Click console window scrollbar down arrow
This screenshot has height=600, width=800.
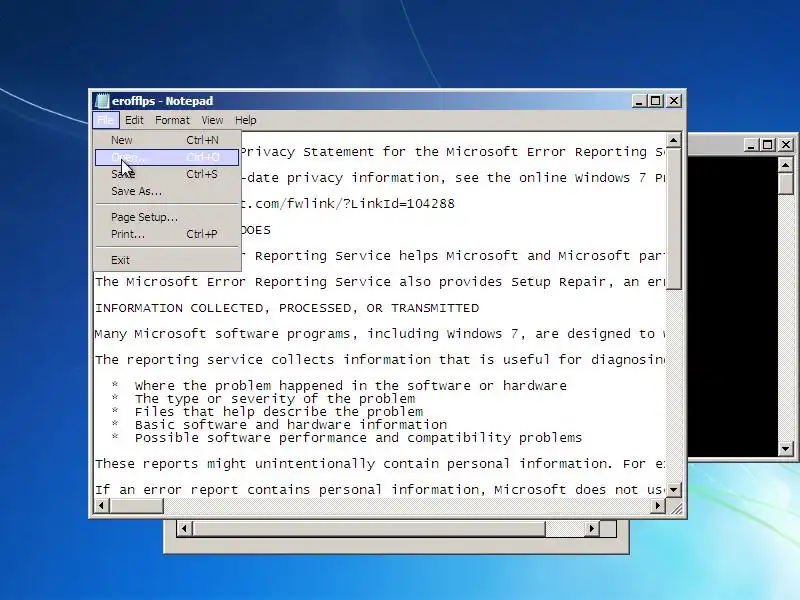[x=786, y=449]
